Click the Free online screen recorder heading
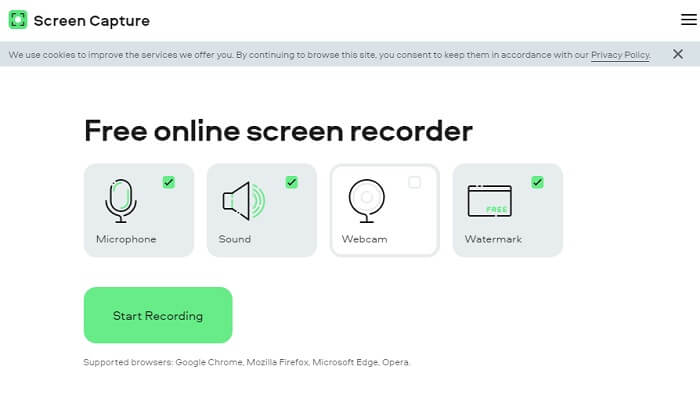This screenshot has width=700, height=395. pyautogui.click(x=278, y=131)
